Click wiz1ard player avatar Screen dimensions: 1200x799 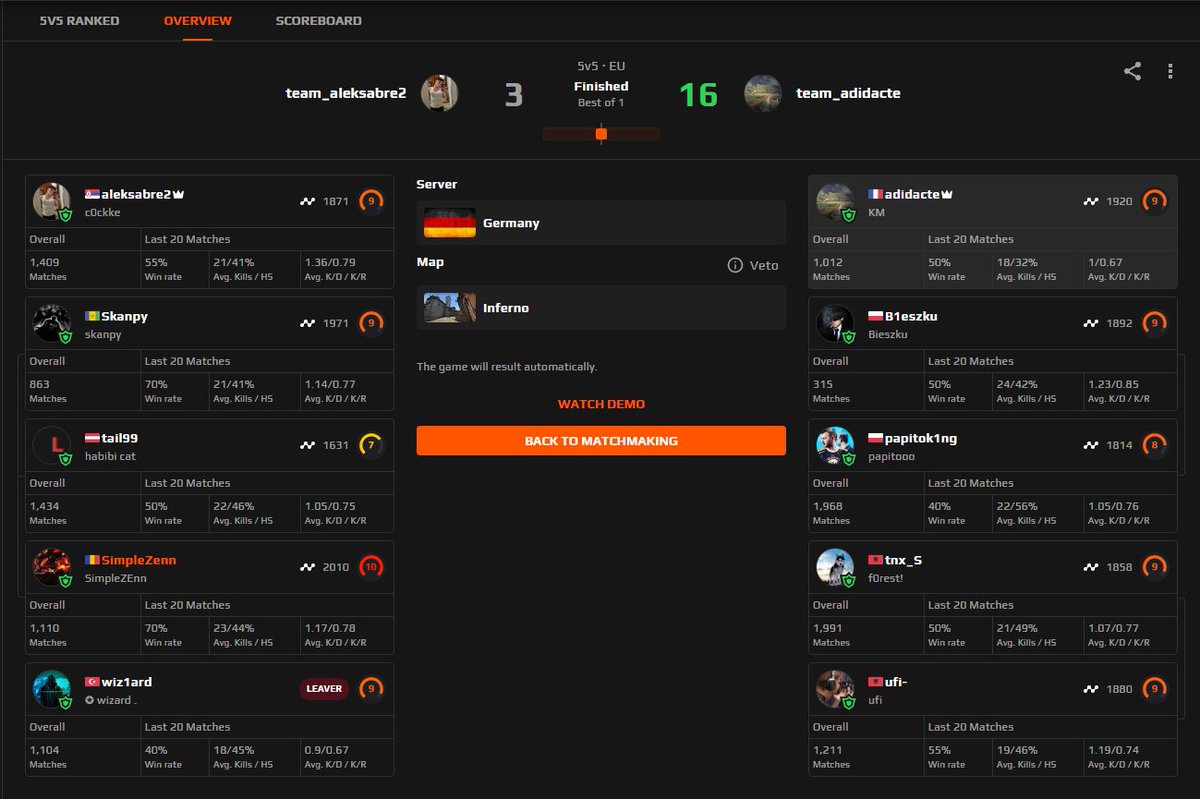click(x=52, y=689)
